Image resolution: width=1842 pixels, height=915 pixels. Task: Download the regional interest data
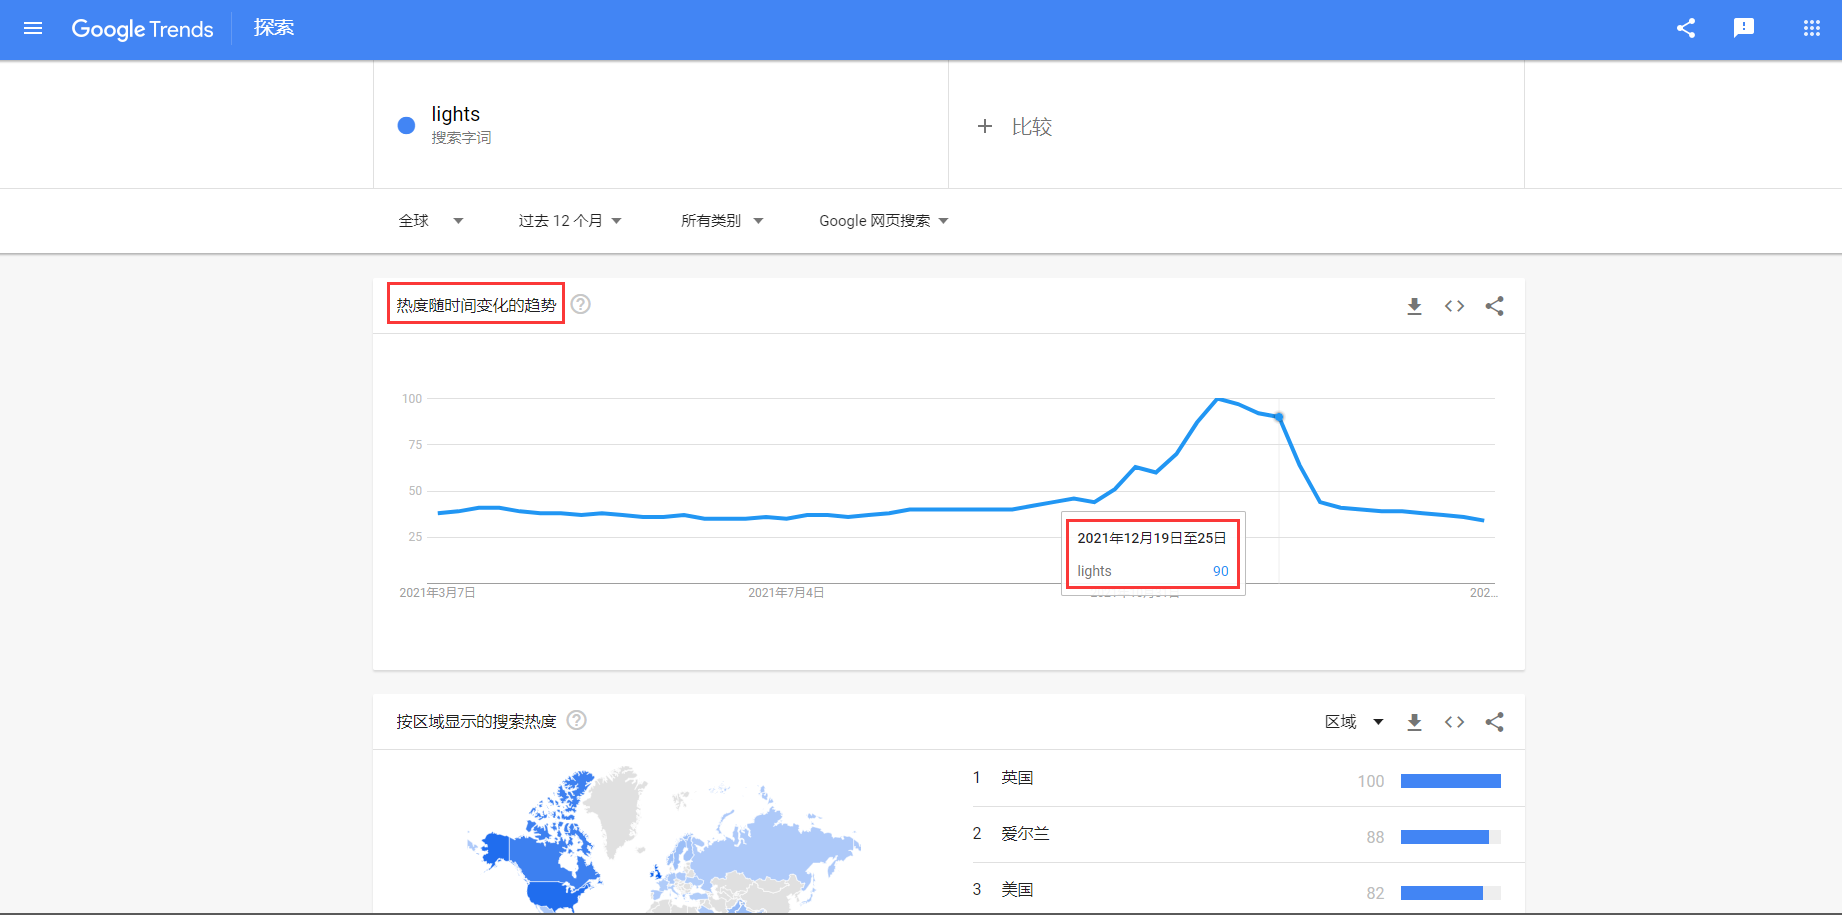click(x=1414, y=722)
